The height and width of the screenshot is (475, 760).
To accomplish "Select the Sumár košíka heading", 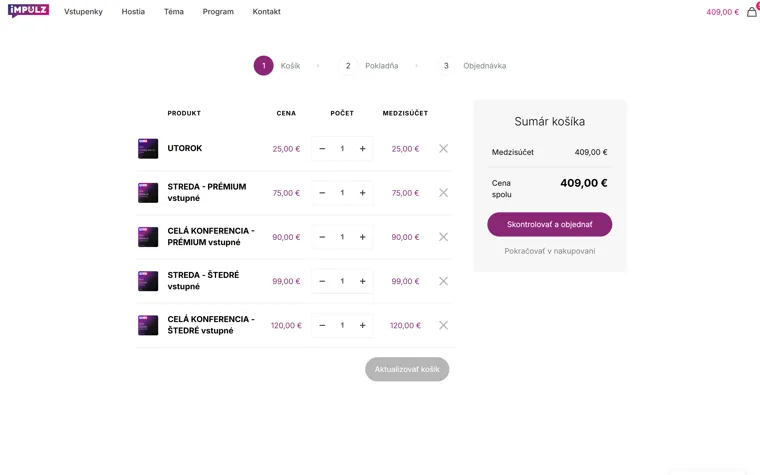I will [550, 121].
